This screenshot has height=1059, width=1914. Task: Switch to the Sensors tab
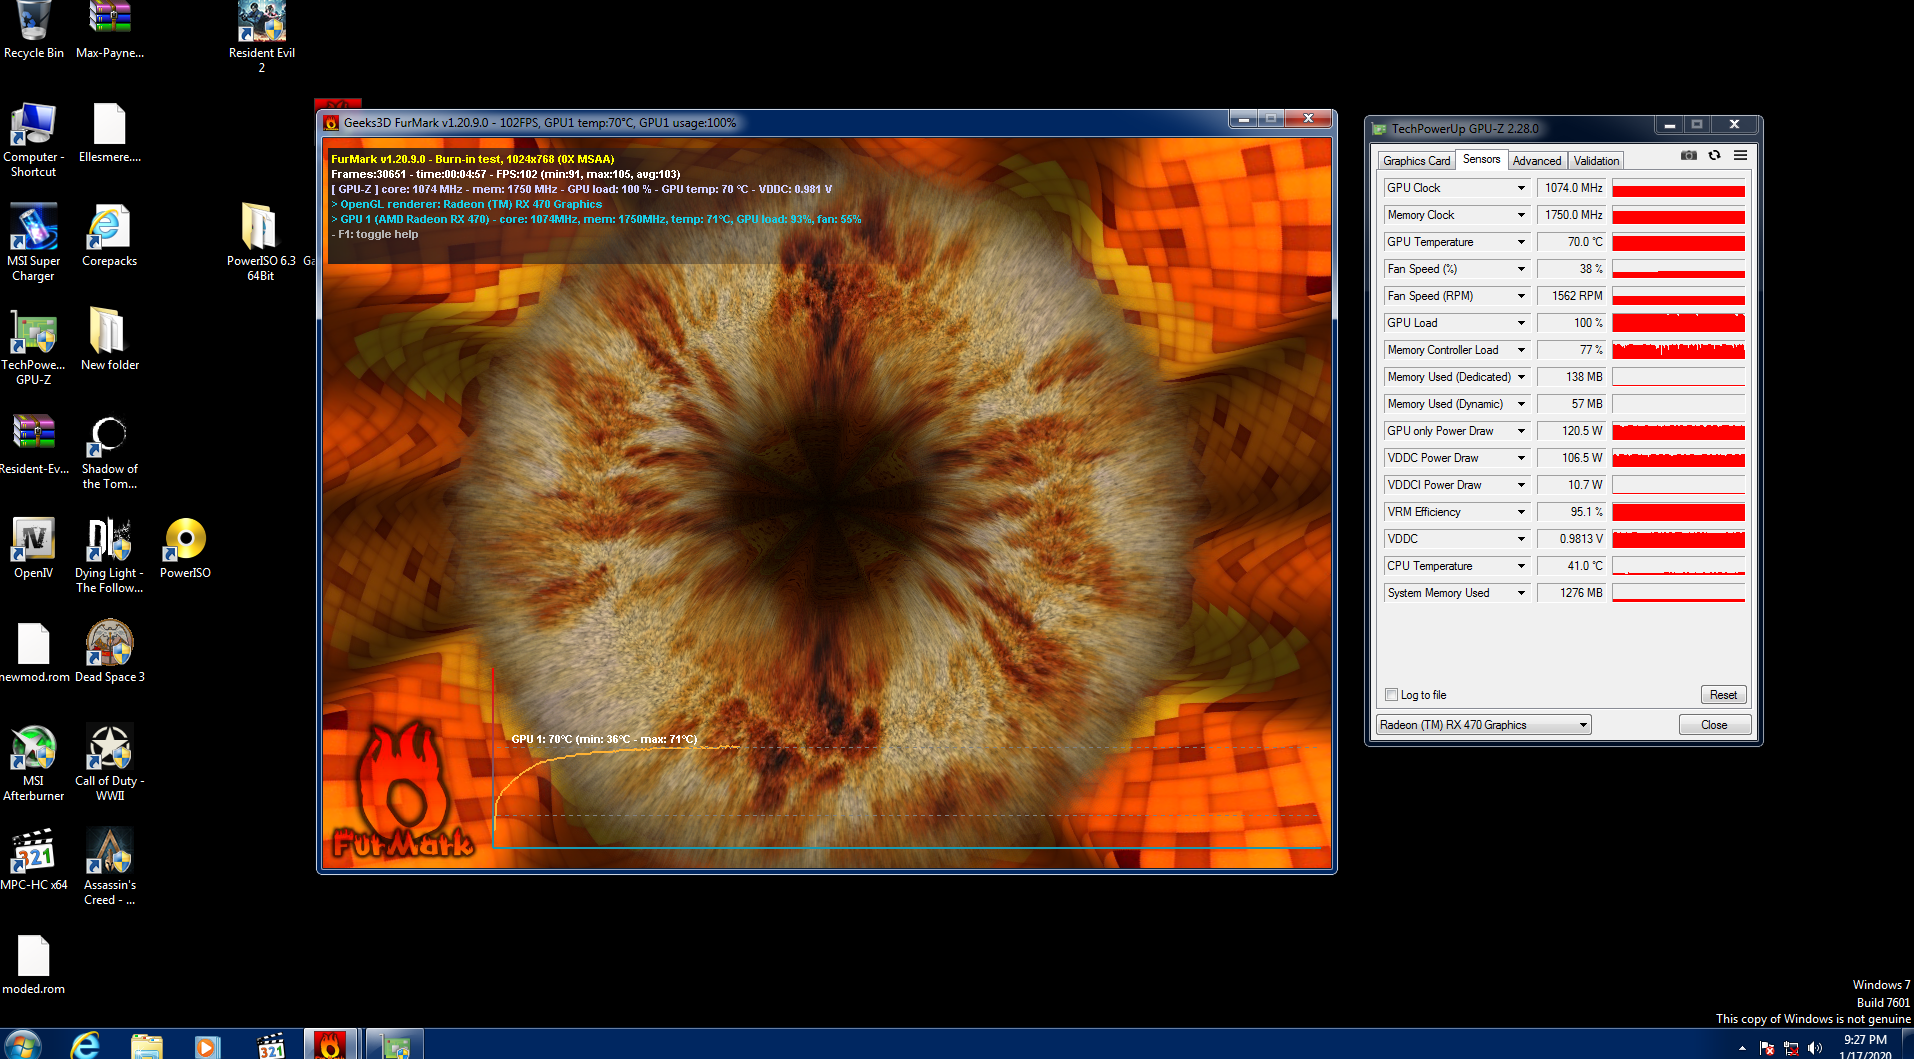point(1481,159)
